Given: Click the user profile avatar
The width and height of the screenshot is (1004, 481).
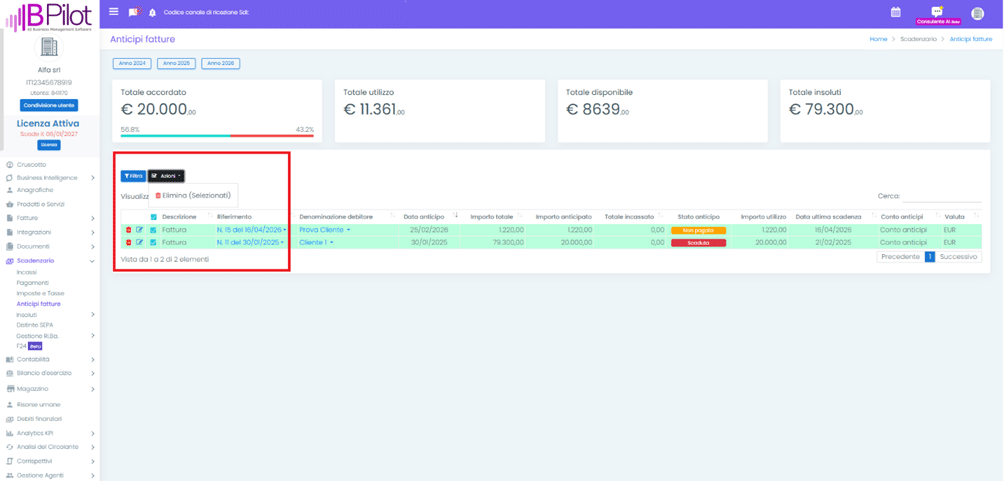Looking at the screenshot, I should [x=978, y=13].
